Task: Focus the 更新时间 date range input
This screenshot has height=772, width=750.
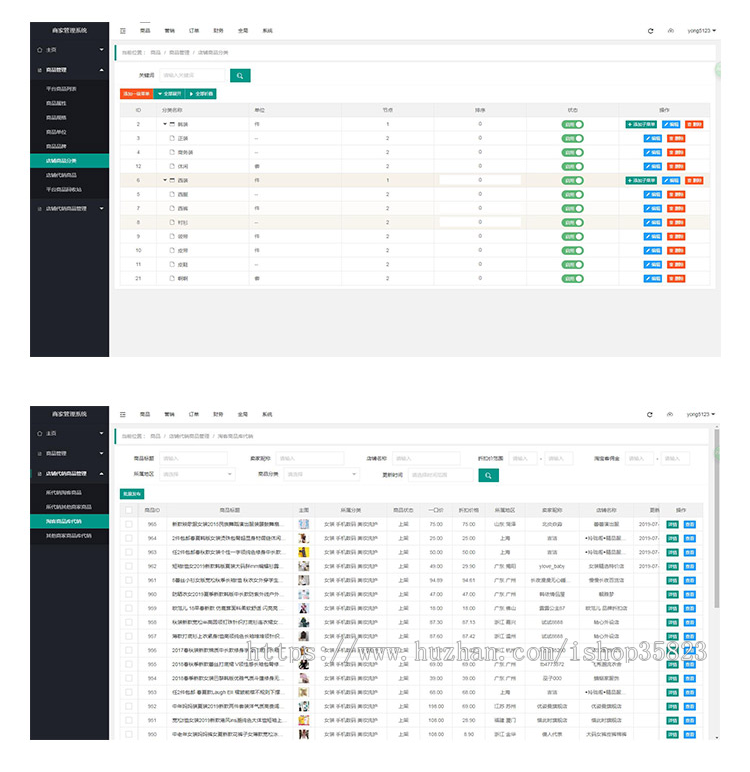Action: (441, 475)
